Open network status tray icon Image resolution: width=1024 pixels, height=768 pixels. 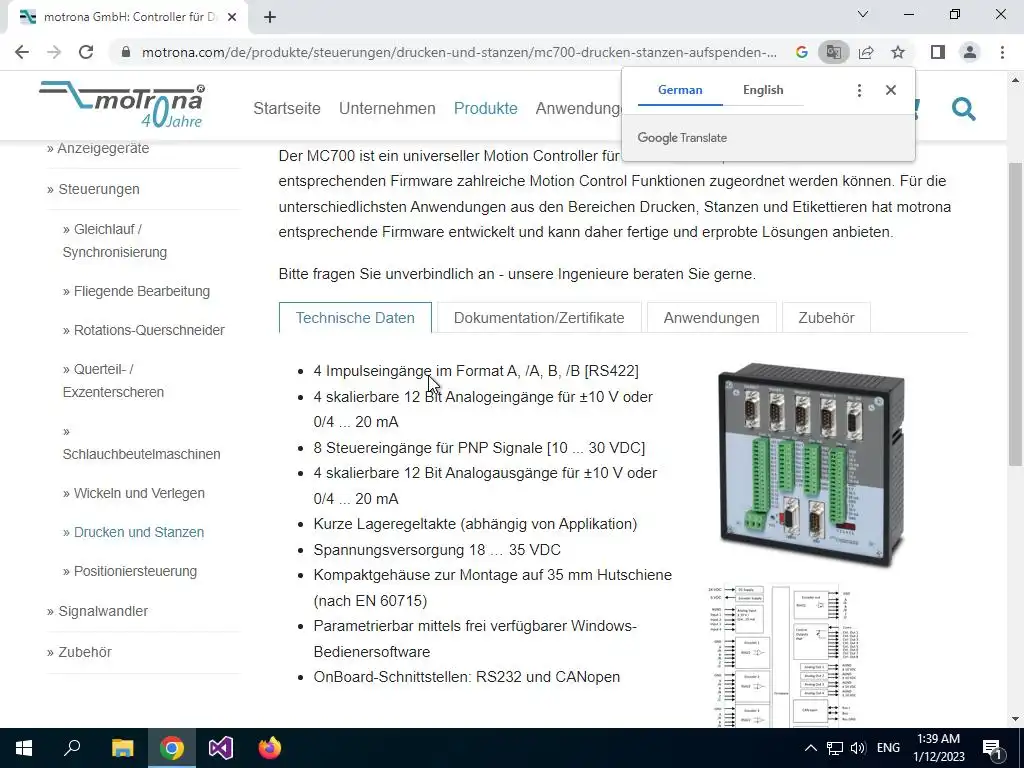pos(835,748)
